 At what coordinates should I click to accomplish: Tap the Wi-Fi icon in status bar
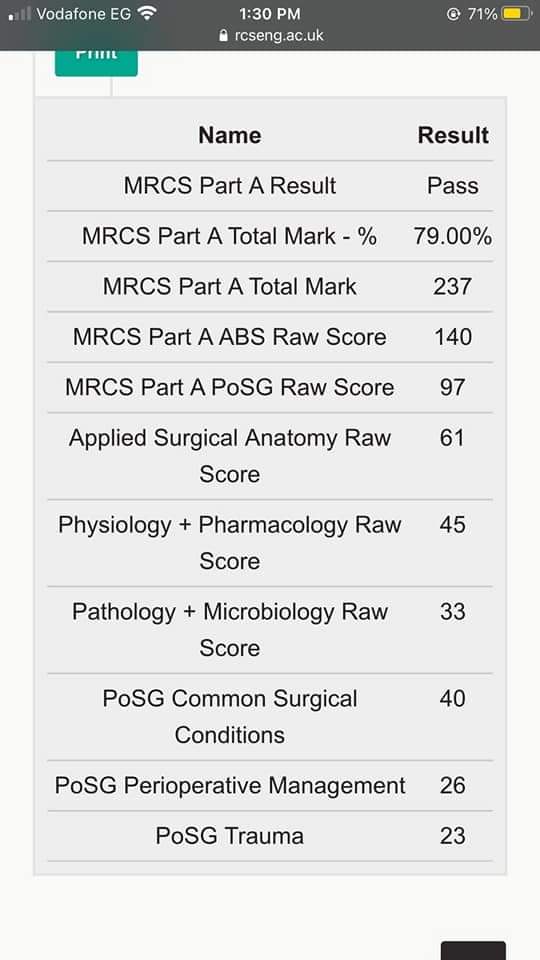(x=147, y=13)
